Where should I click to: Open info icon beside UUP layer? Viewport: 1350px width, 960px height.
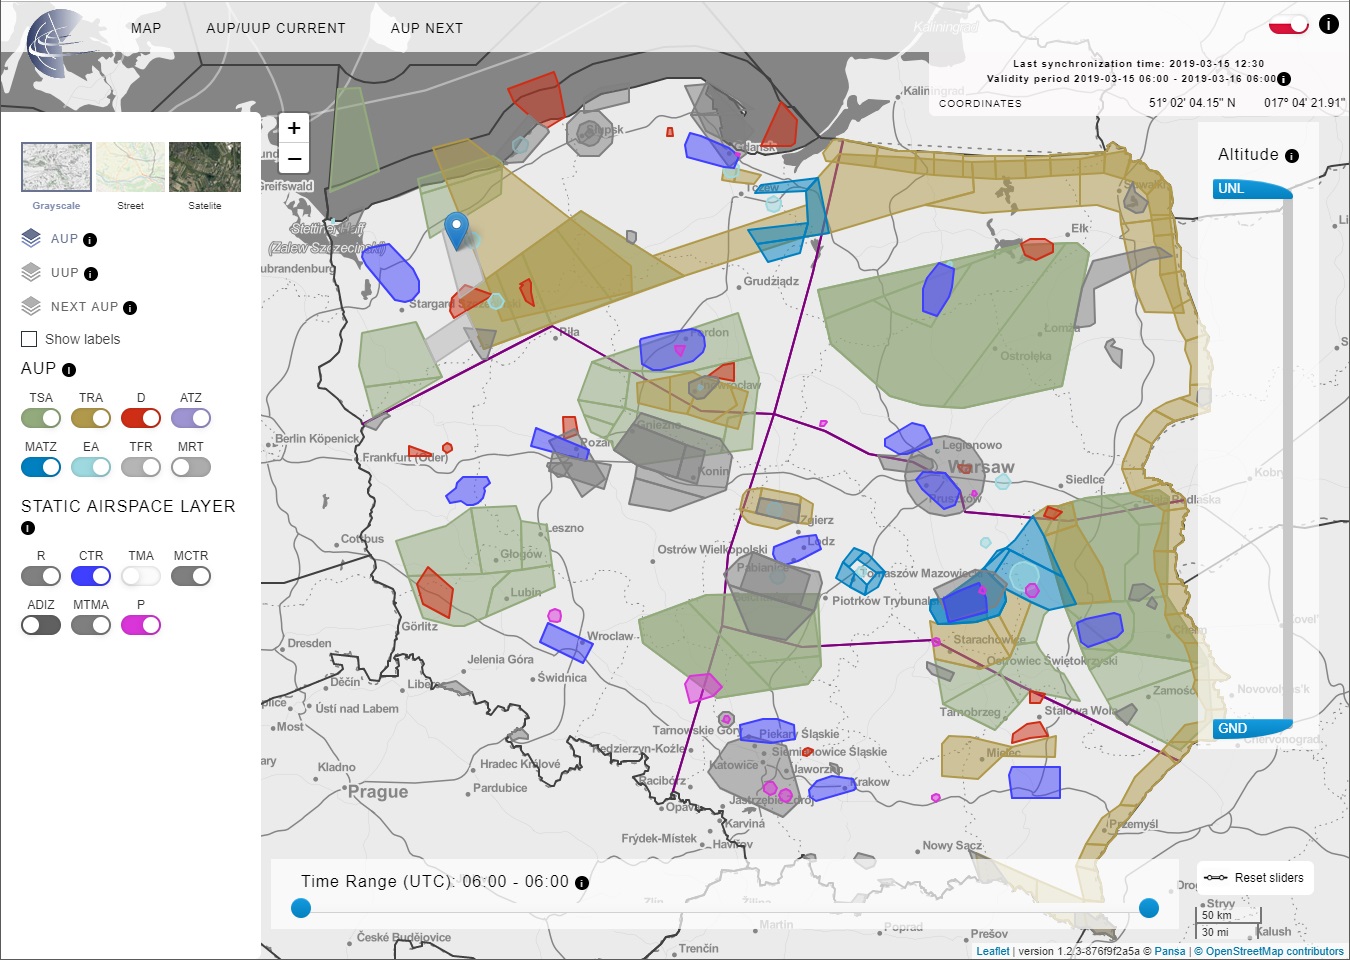(x=91, y=274)
